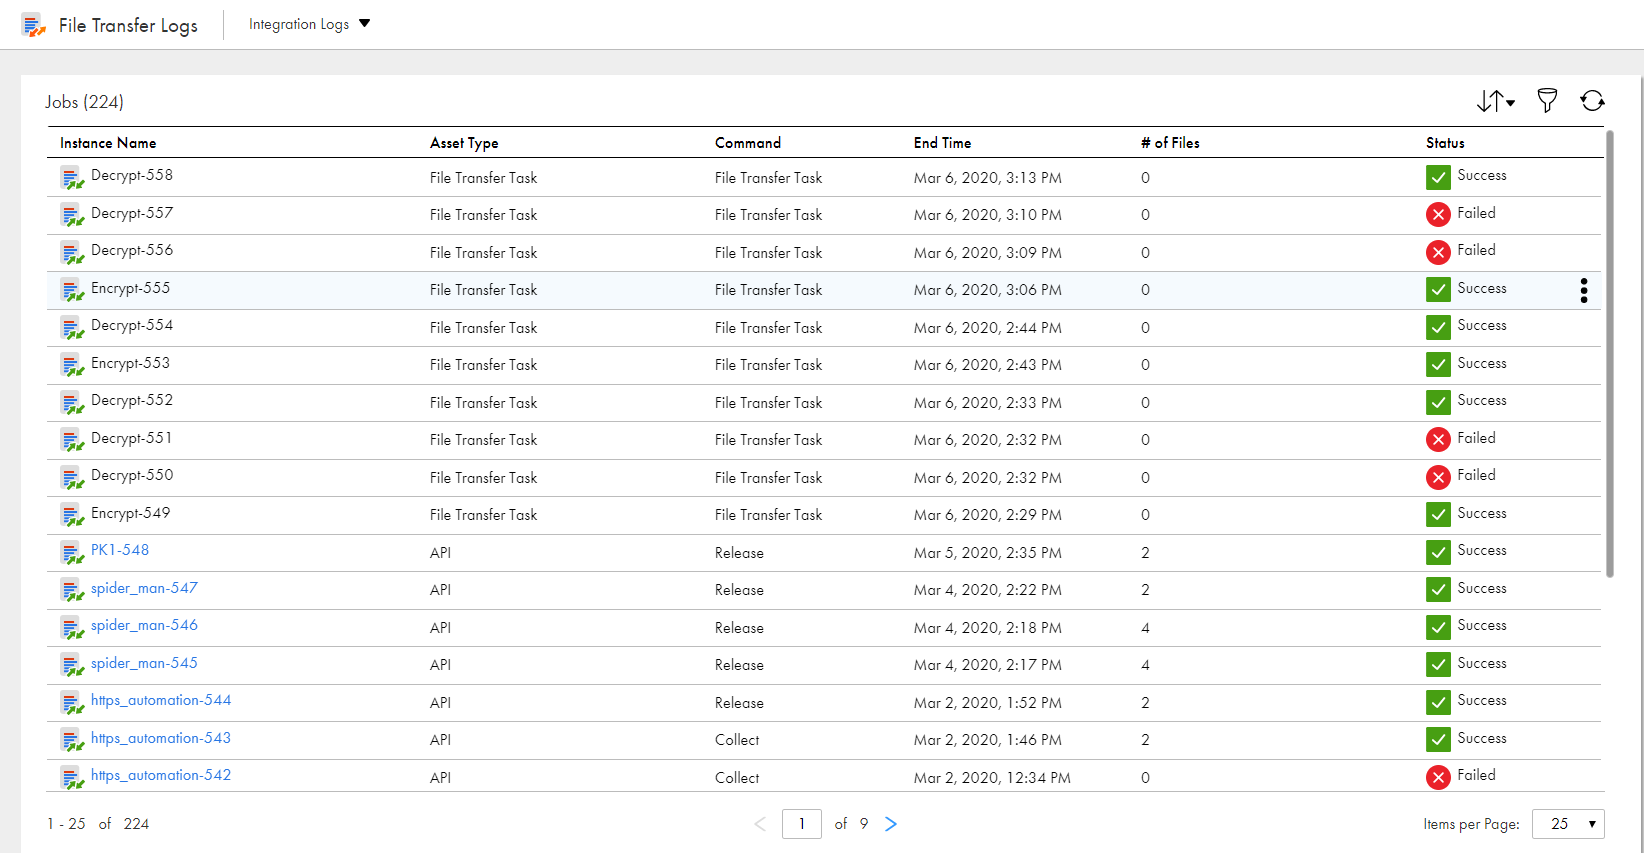The width and height of the screenshot is (1644, 853).
Task: Click the Success checkmark icon for Encrypt-549
Action: 1438,514
